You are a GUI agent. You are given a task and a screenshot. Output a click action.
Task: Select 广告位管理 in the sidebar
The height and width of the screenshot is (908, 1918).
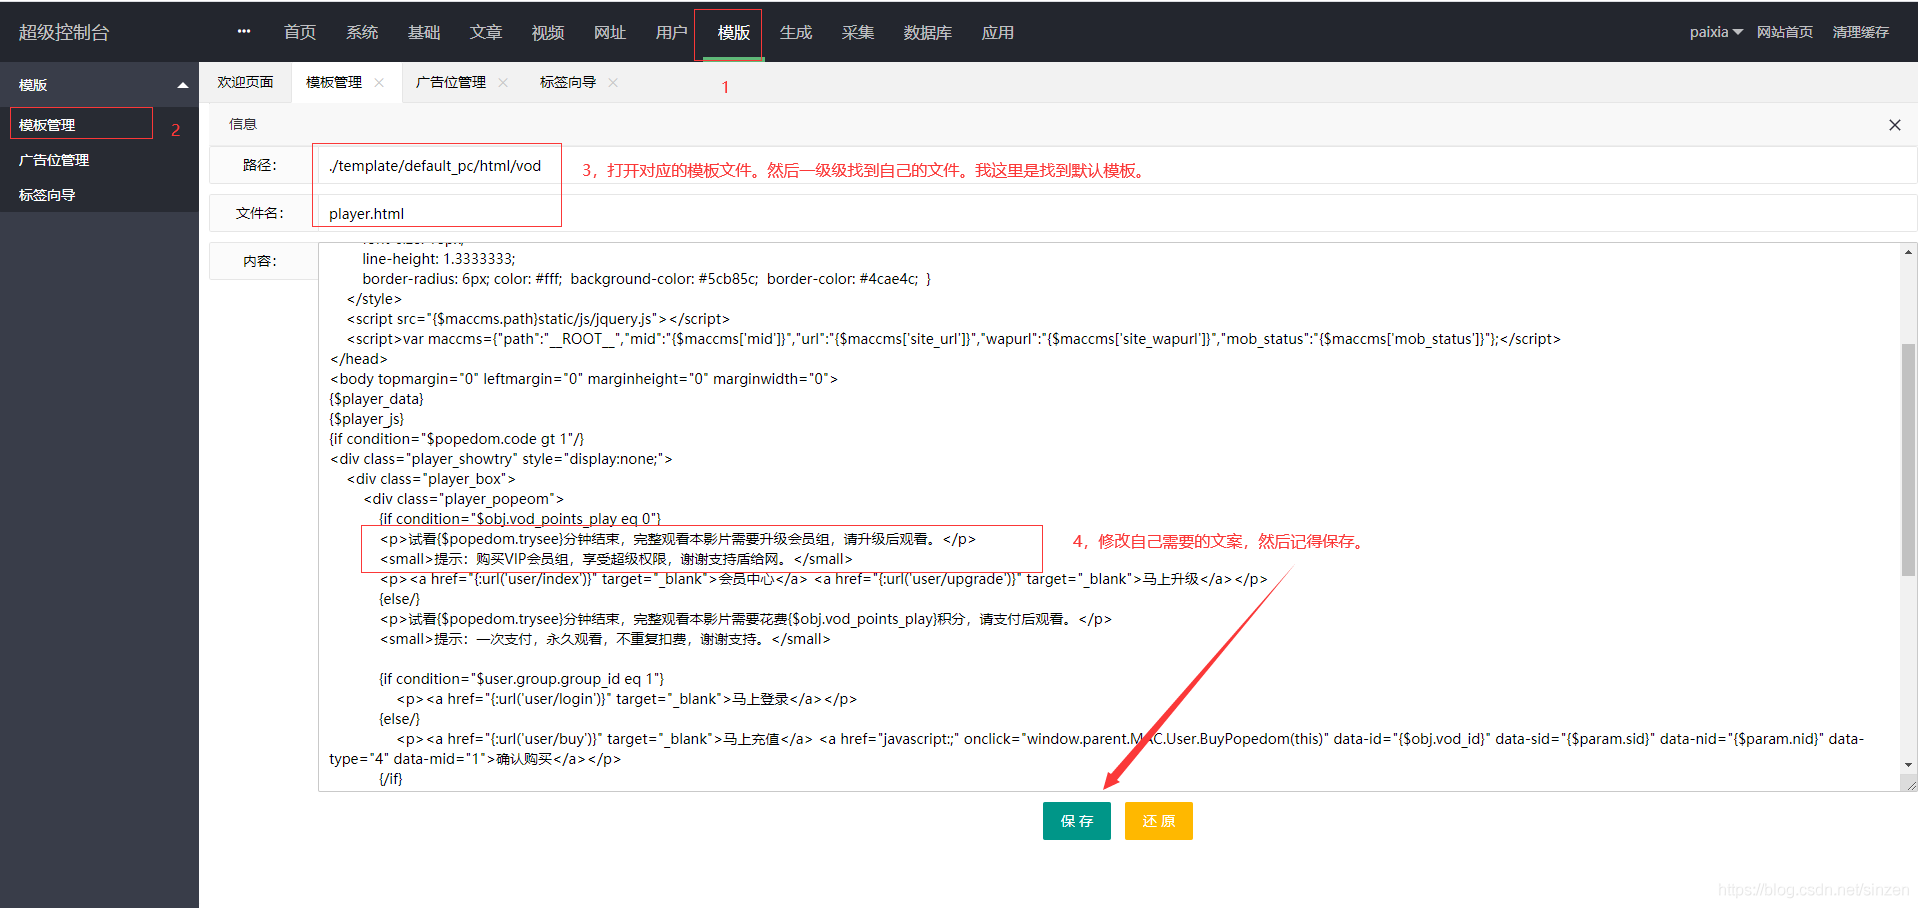54,160
